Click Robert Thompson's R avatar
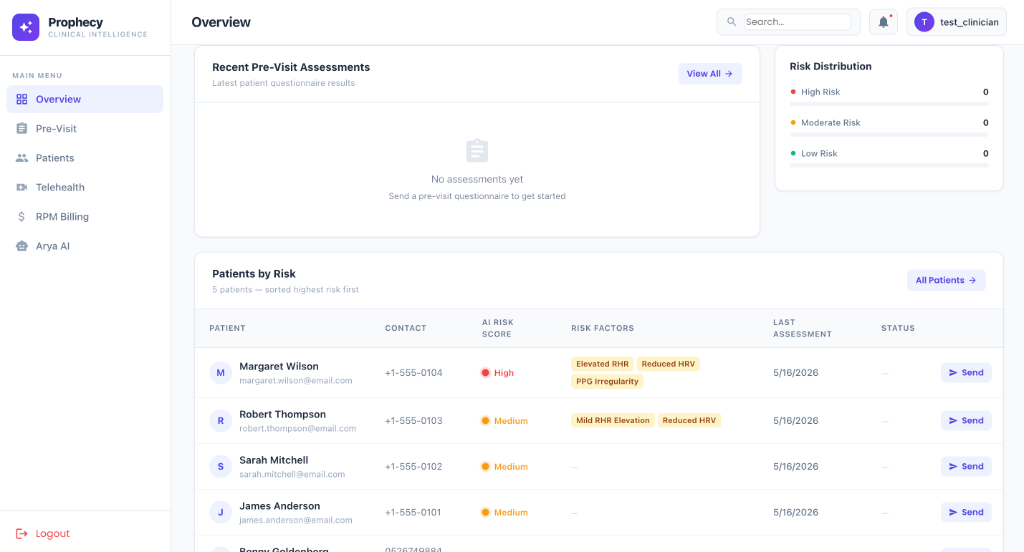The image size is (1024, 552). [x=221, y=421]
